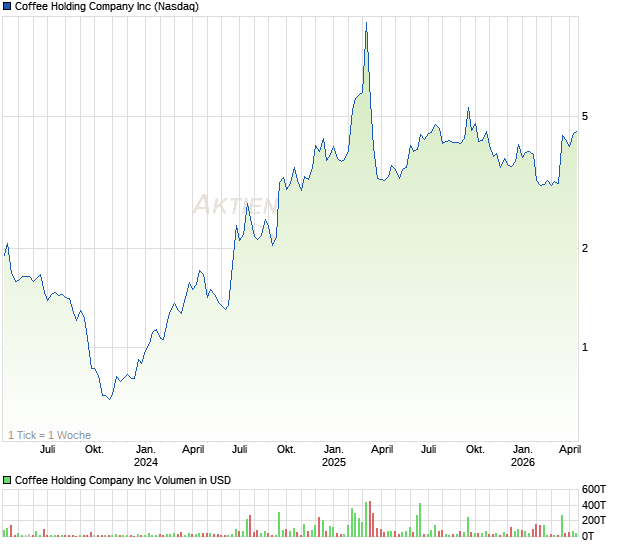Click the '2024' year label on the time axis
This screenshot has width=620, height=546.
[x=146, y=462]
